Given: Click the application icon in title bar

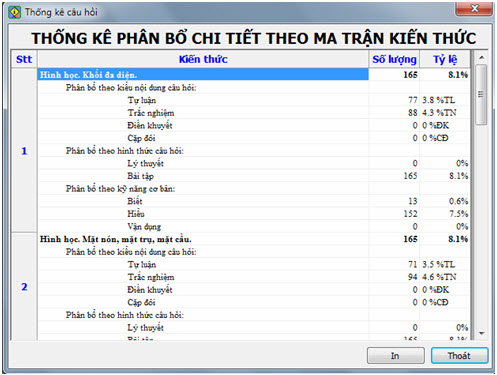Looking at the screenshot, I should (x=14, y=12).
